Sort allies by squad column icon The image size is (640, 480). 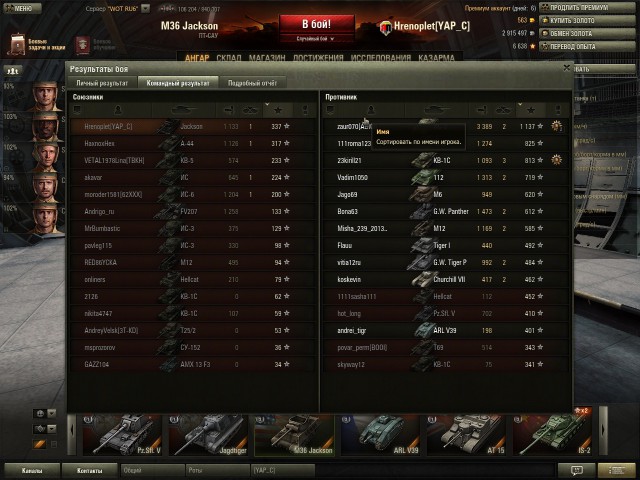click(77, 110)
